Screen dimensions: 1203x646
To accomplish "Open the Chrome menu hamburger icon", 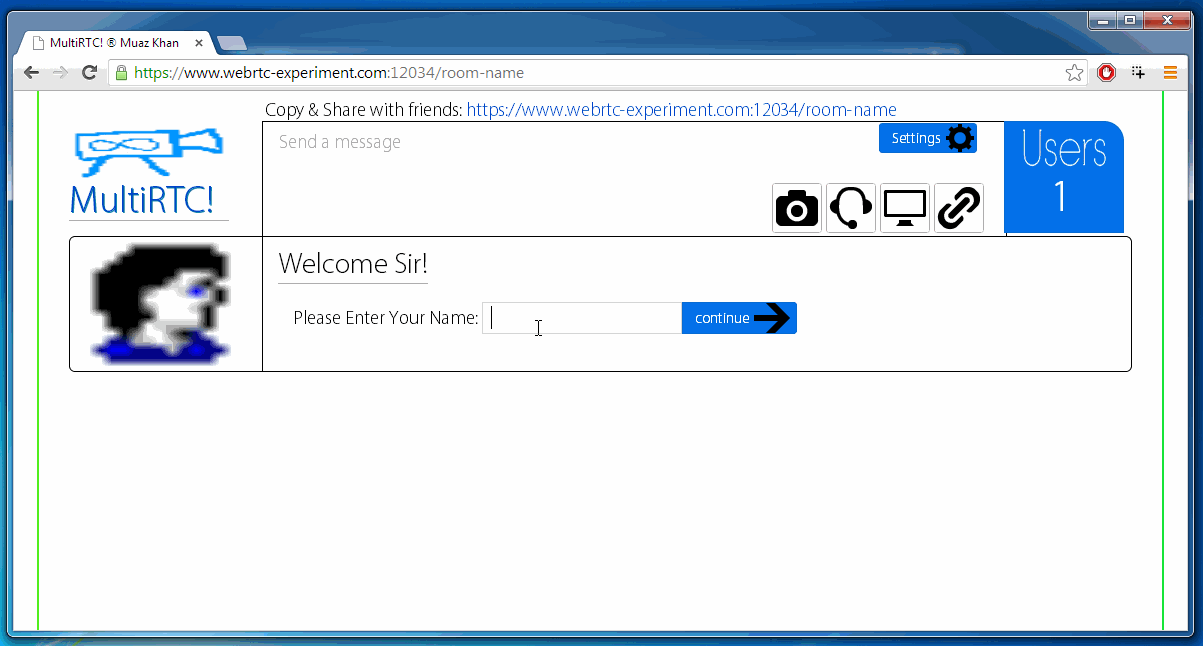I will click(x=1170, y=72).
